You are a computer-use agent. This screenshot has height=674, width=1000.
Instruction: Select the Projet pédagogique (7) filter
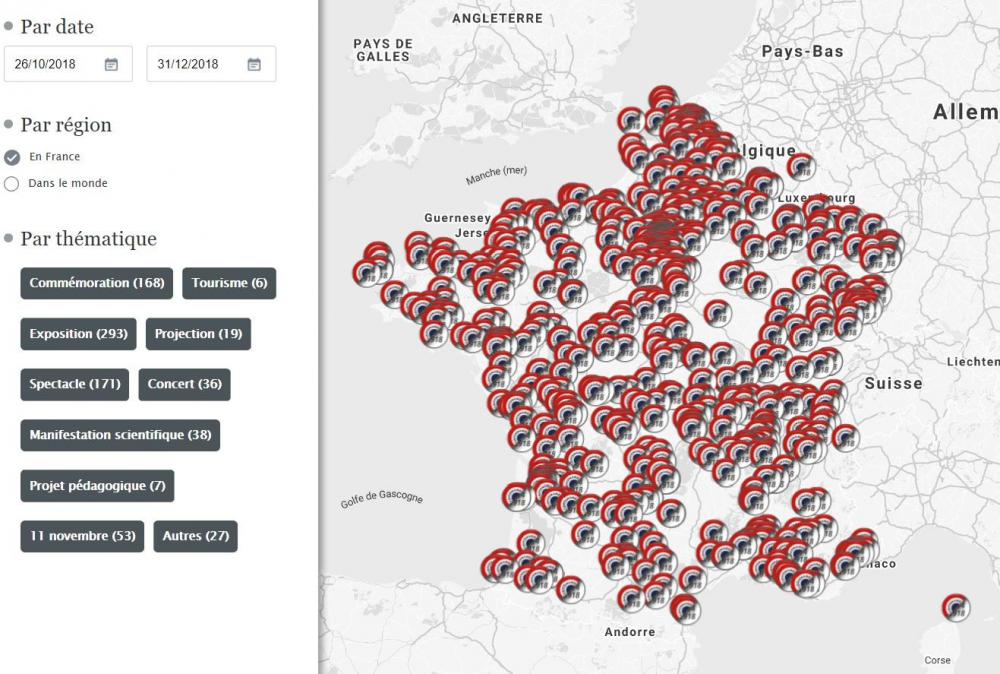point(97,486)
